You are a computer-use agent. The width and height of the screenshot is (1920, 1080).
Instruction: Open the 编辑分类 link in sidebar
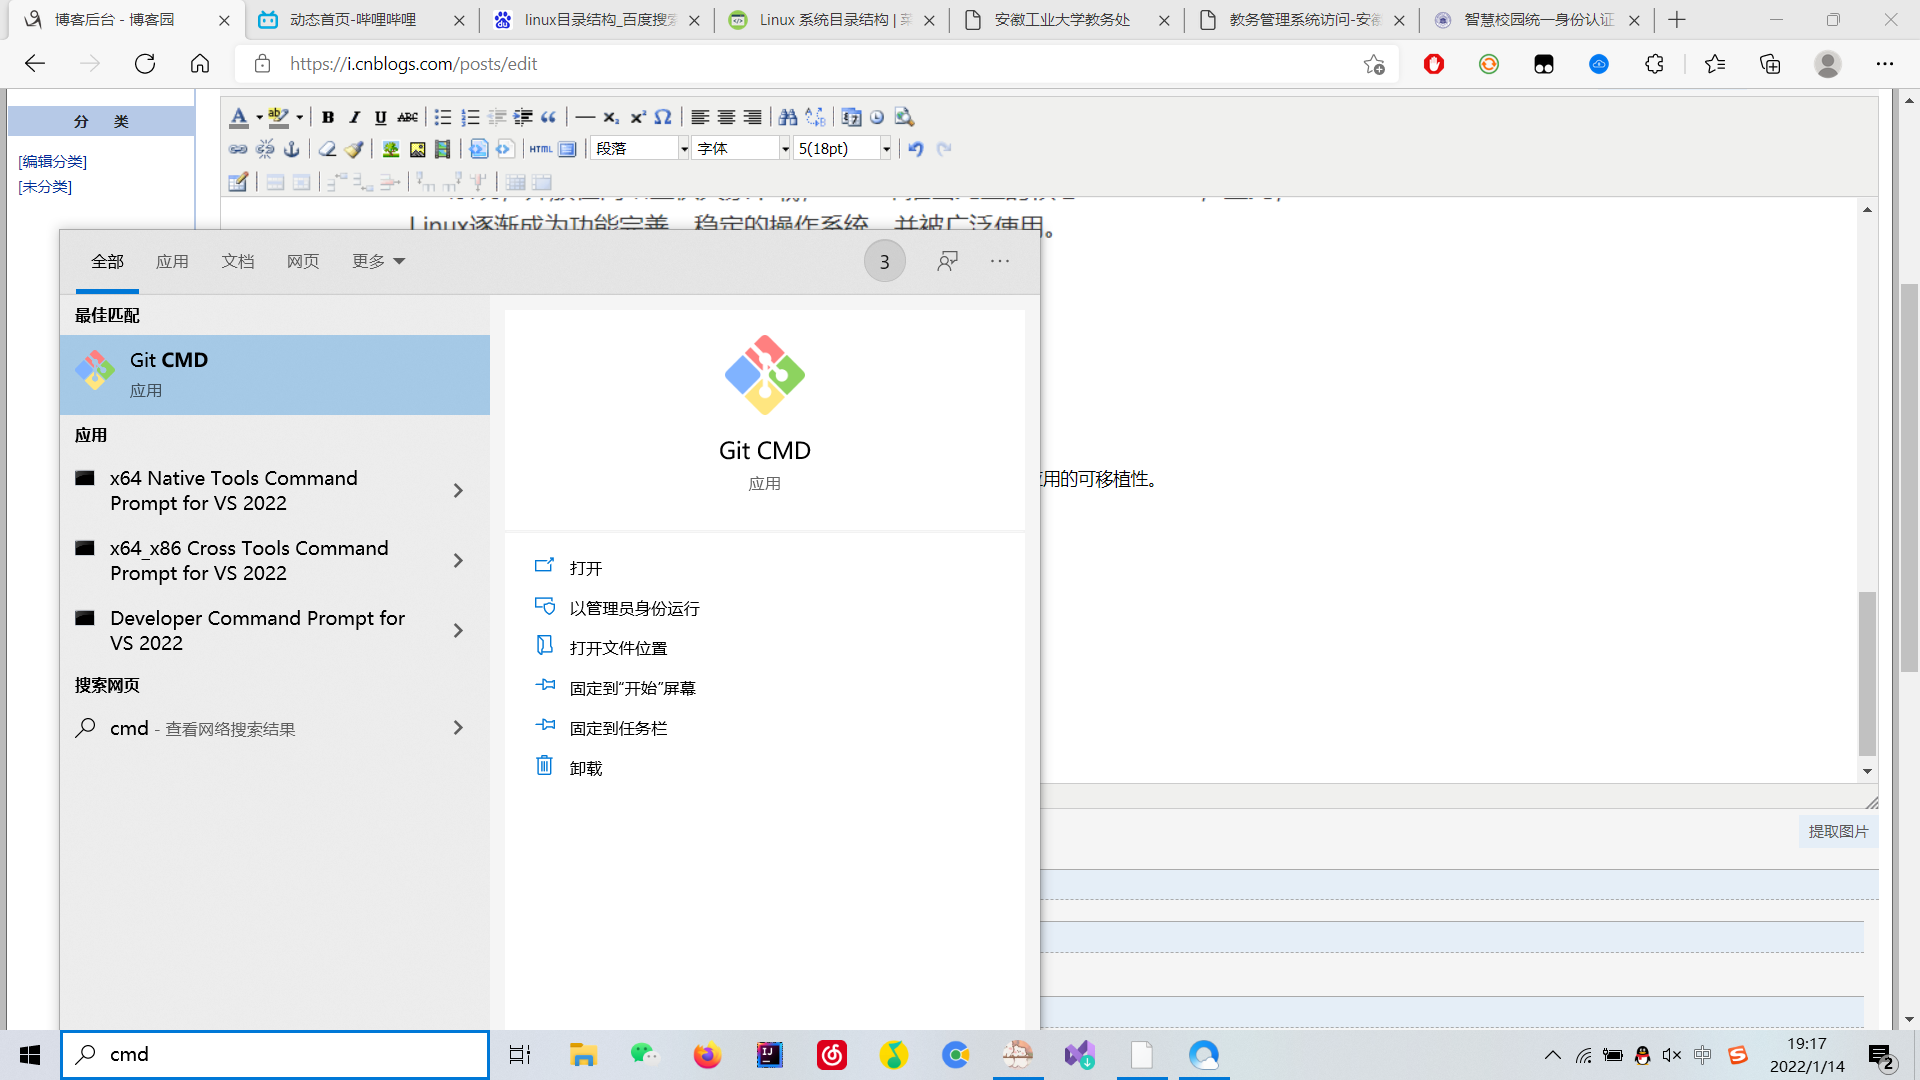[x=53, y=161]
